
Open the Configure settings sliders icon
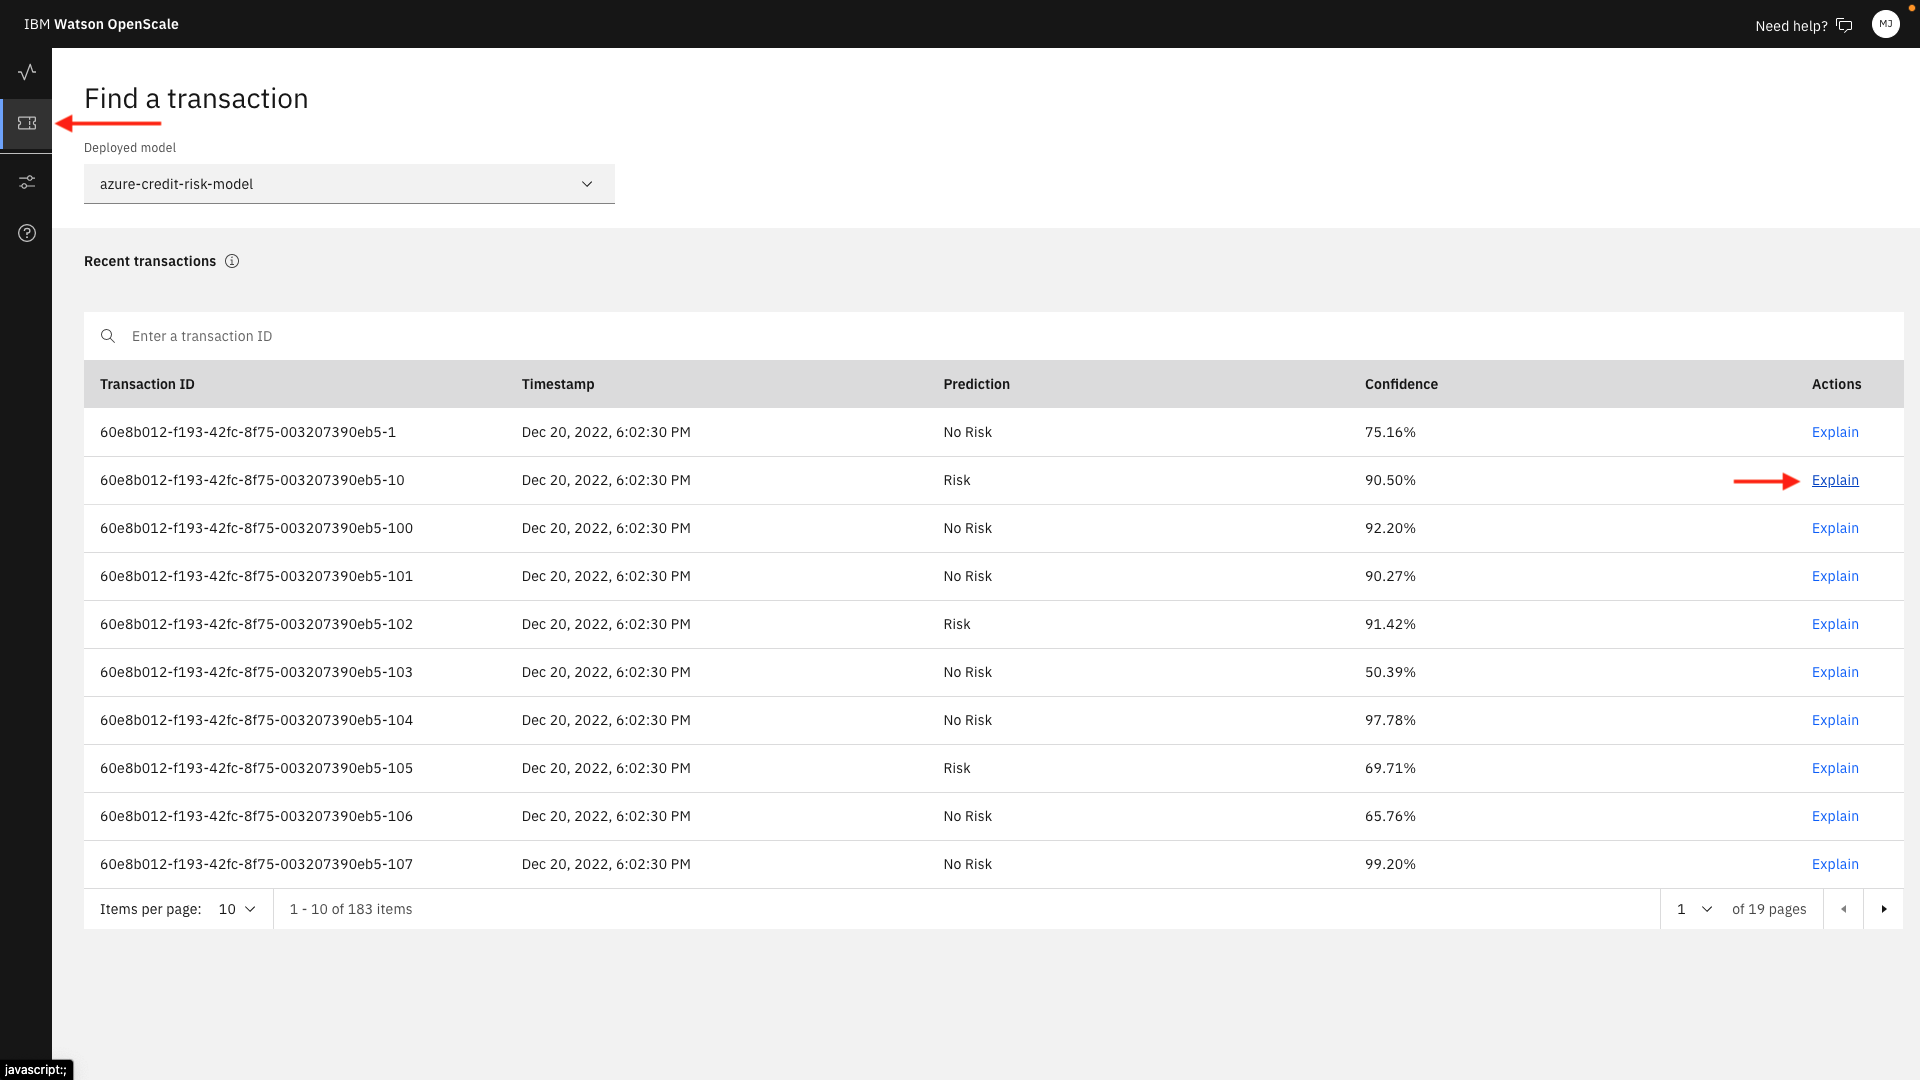point(27,182)
